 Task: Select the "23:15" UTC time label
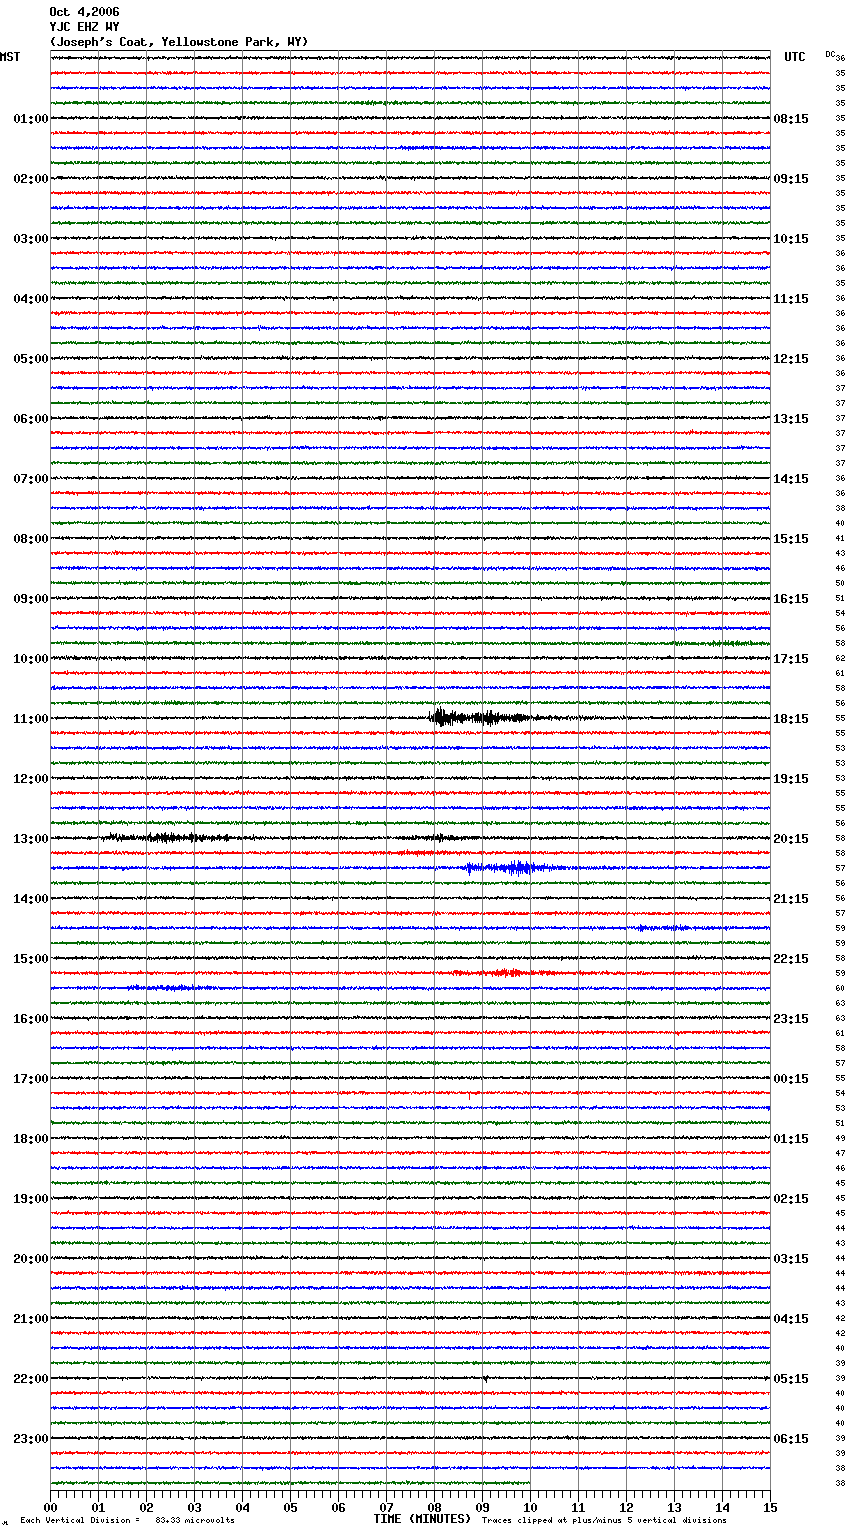click(x=791, y=1019)
